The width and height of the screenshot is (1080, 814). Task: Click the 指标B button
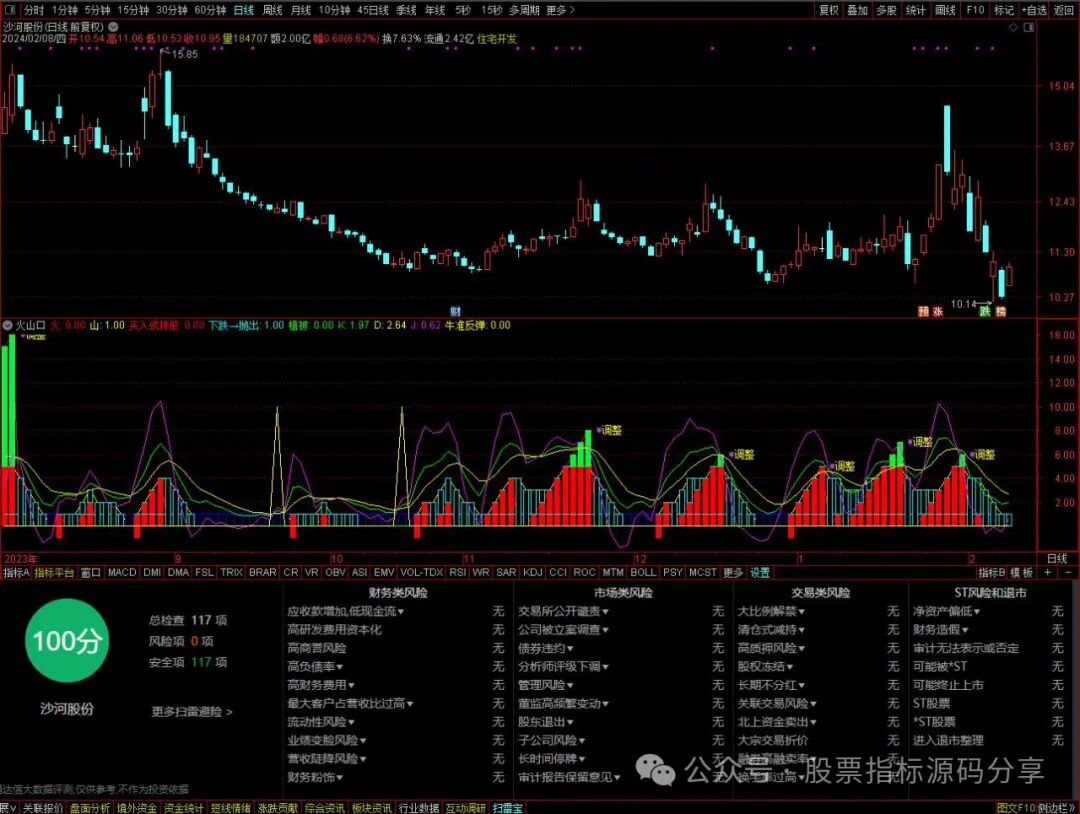click(991, 572)
